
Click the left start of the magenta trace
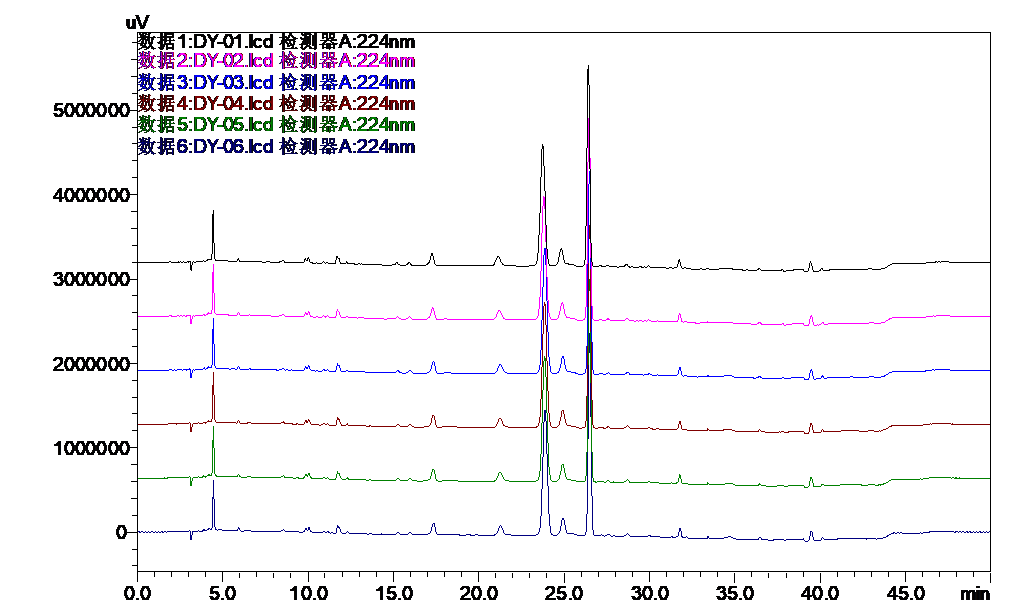click(142, 316)
